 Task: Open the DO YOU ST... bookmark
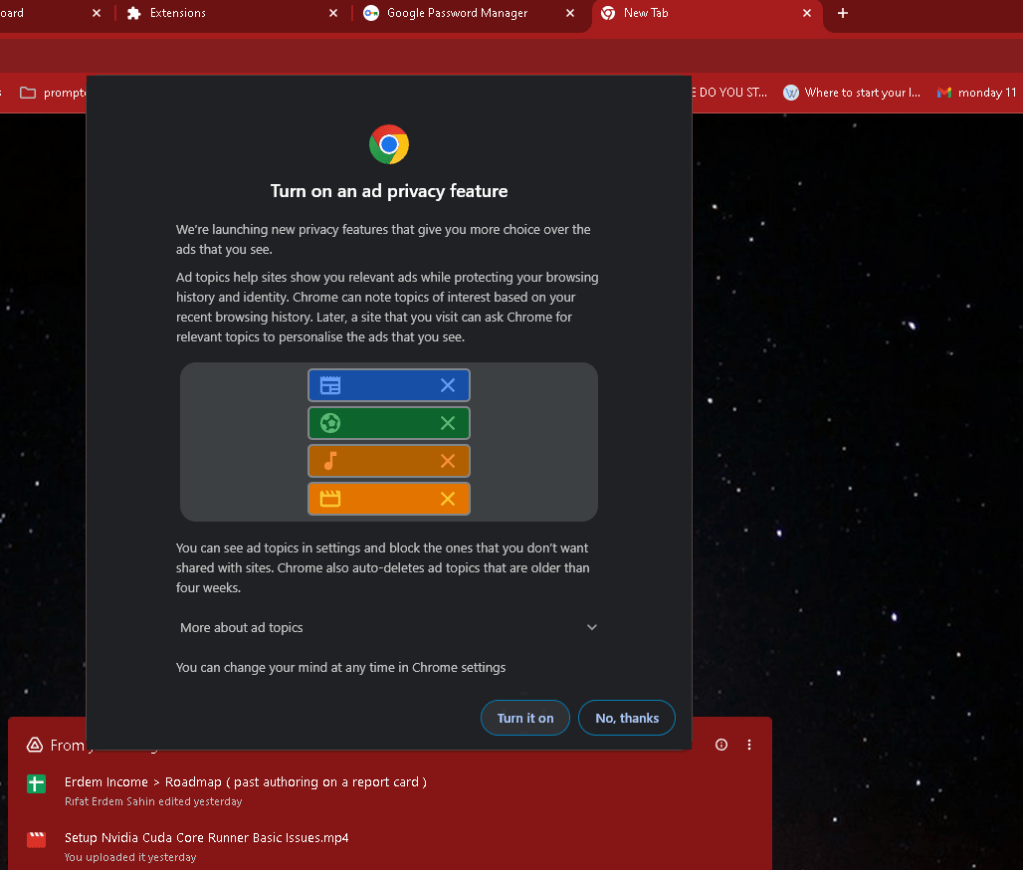pyautogui.click(x=729, y=93)
